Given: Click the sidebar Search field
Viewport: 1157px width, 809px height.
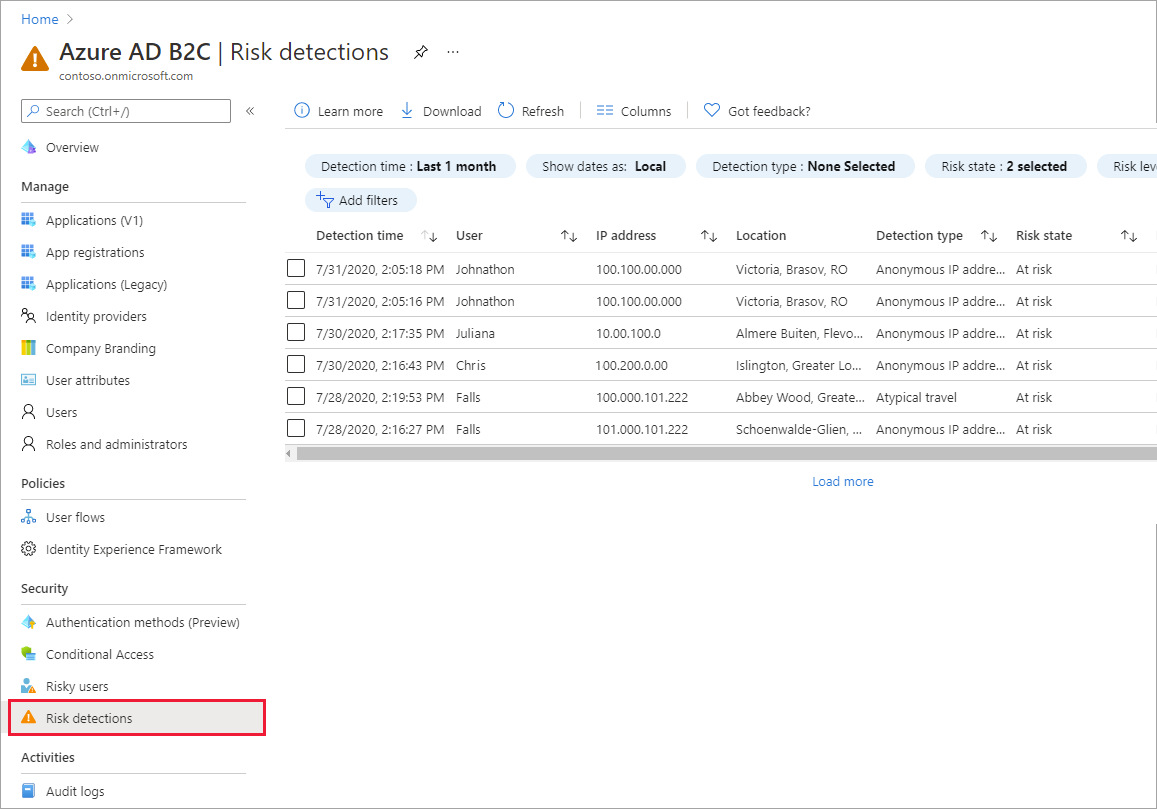Looking at the screenshot, I should [125, 110].
